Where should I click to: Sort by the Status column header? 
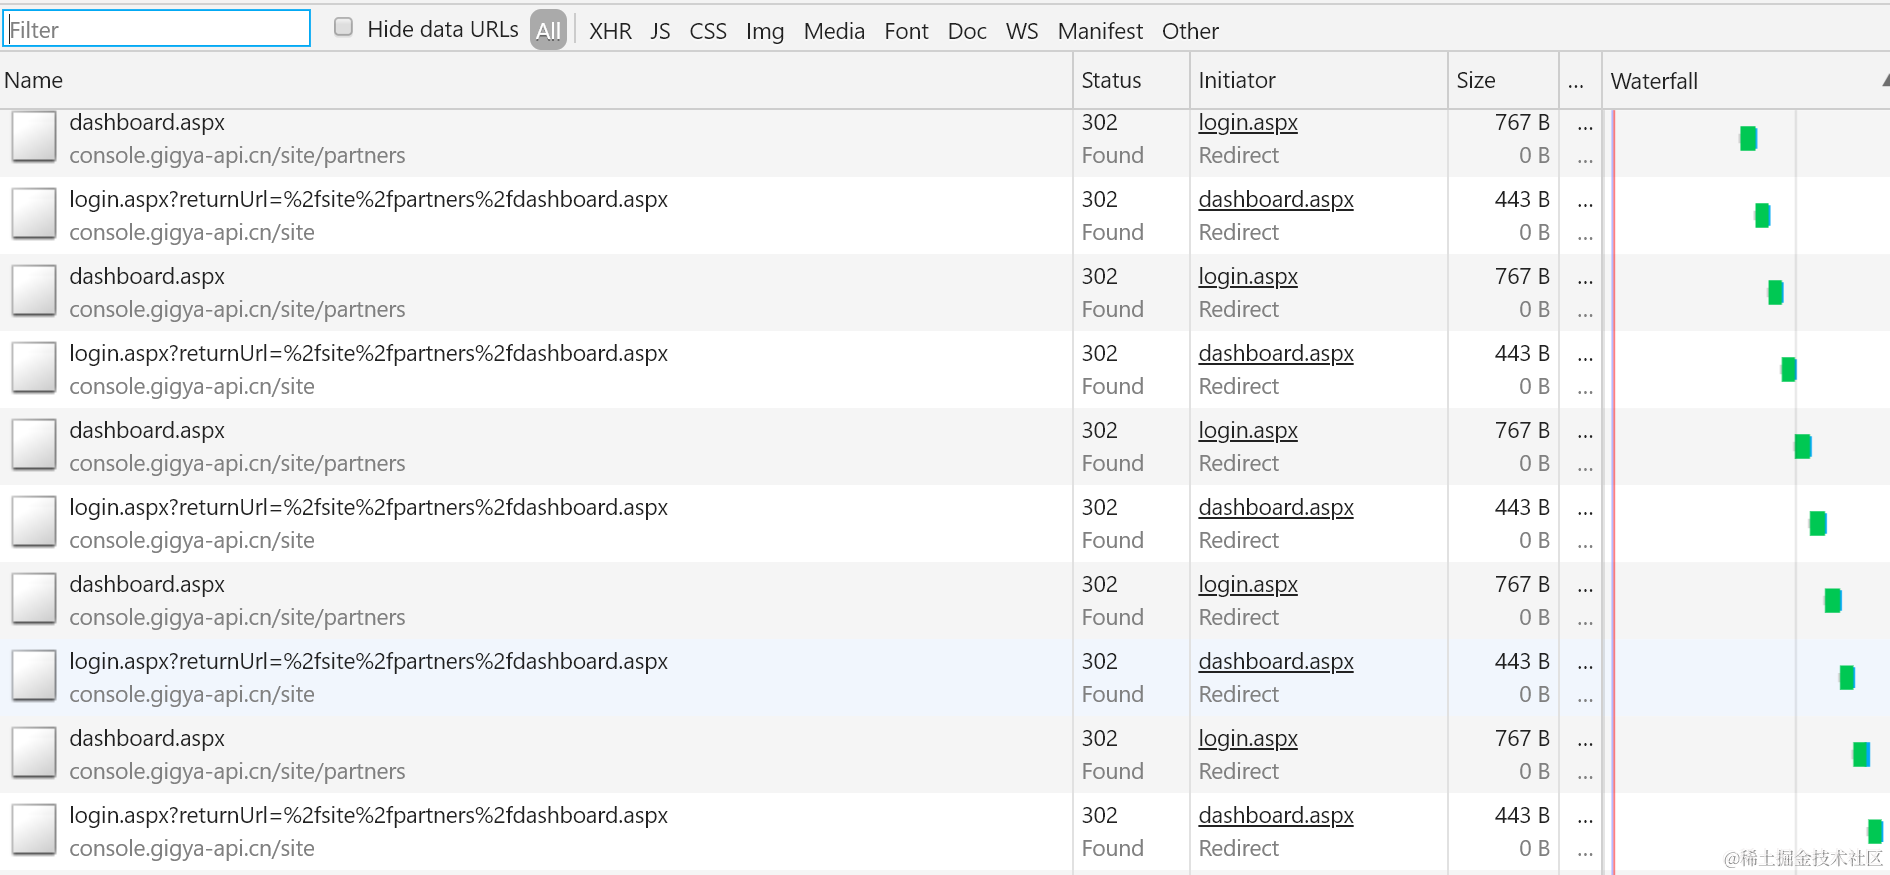coord(1131,80)
